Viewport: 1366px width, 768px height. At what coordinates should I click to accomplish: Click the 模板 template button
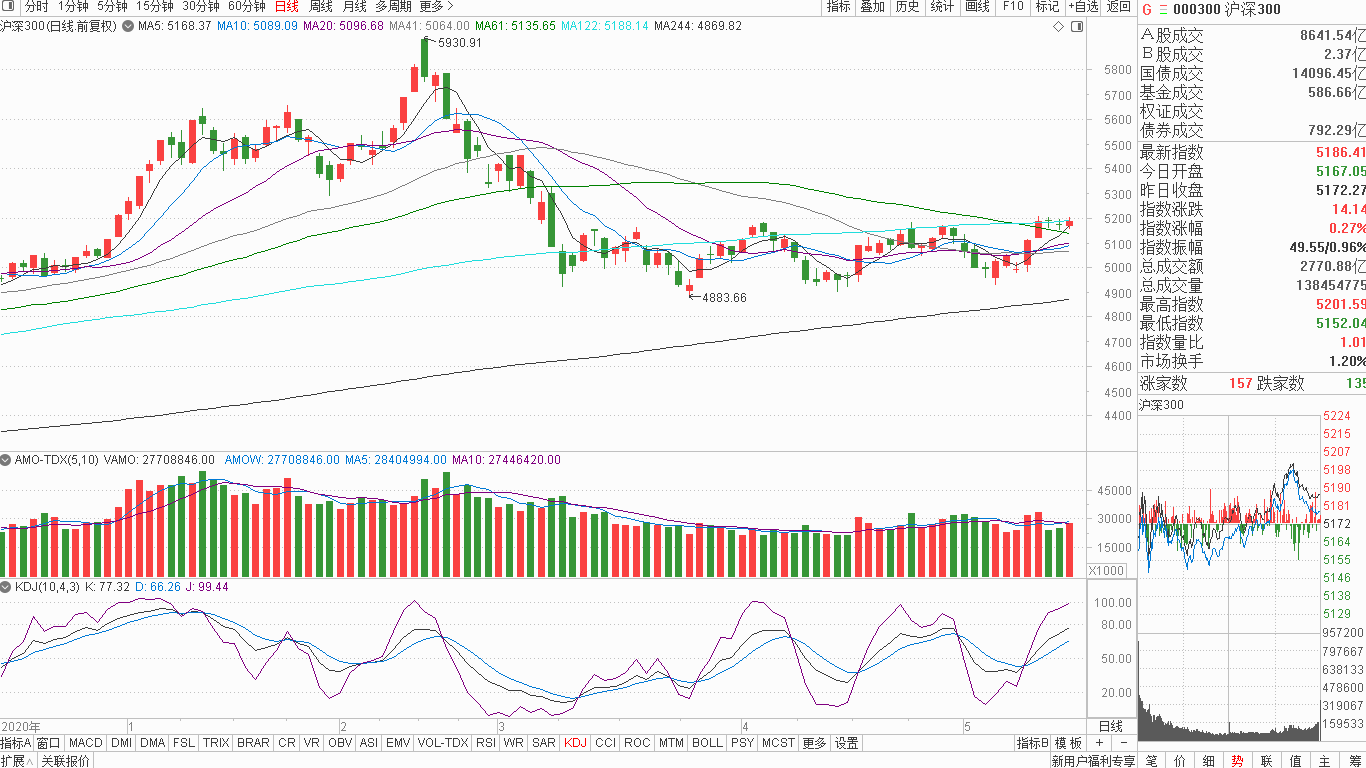pos(1069,743)
